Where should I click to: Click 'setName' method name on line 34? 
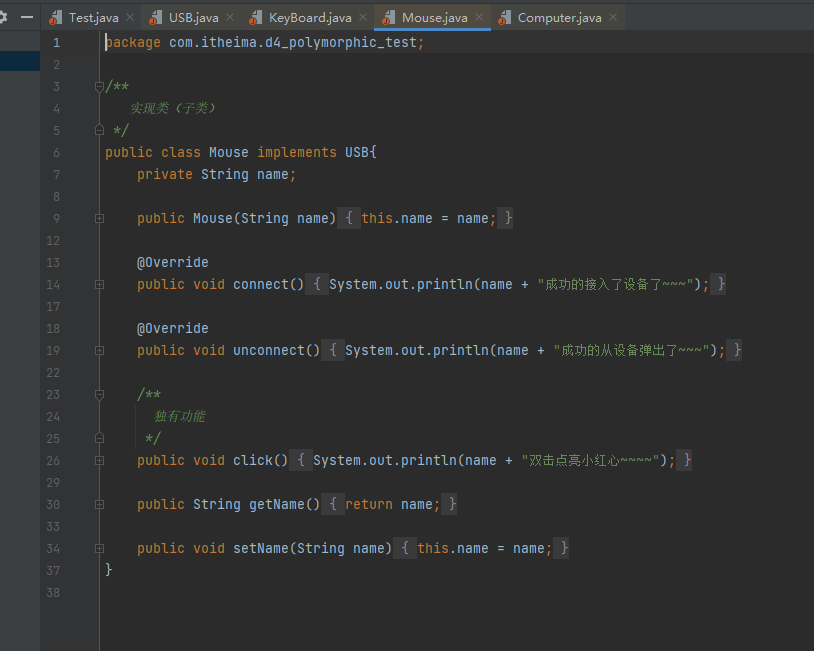click(x=261, y=549)
